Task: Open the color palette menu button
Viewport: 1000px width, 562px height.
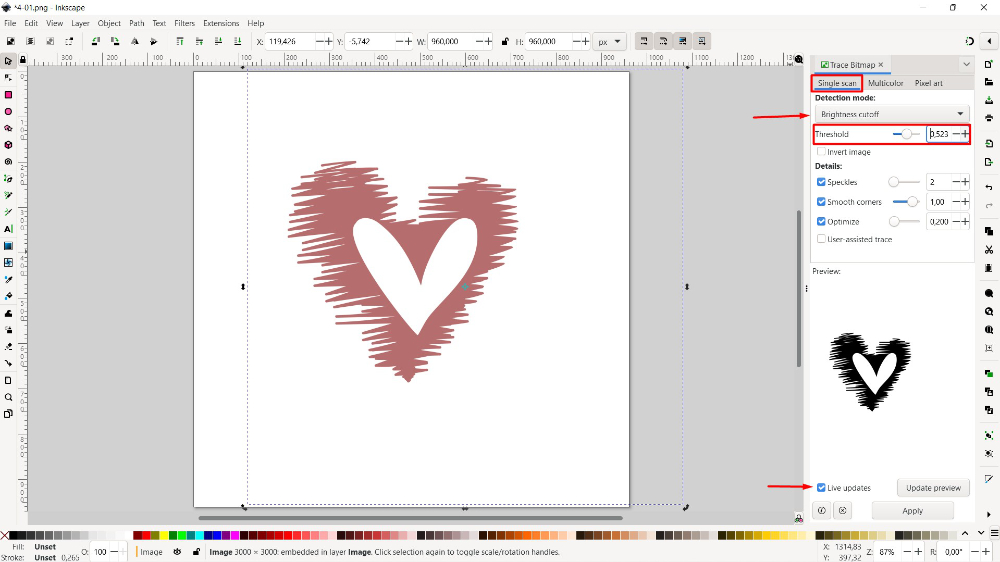Action: click(x=994, y=533)
